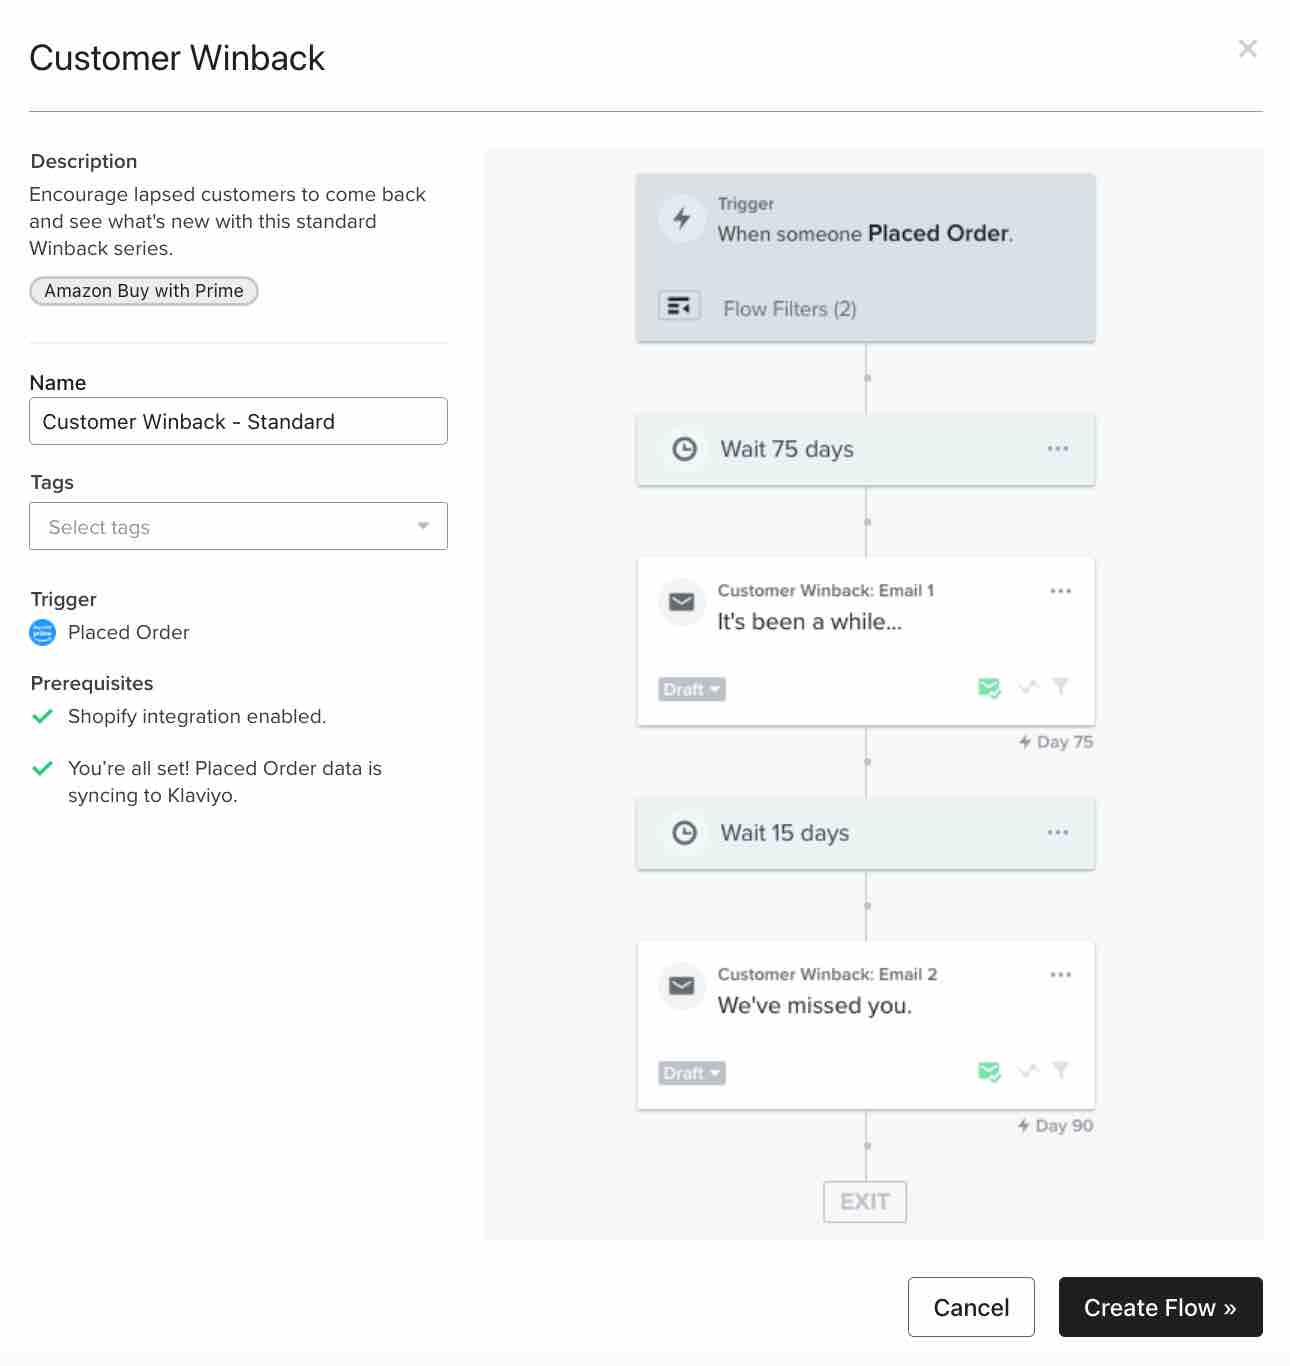Image resolution: width=1290 pixels, height=1366 pixels.
Task: Click the flow Name input field
Action: 238,421
